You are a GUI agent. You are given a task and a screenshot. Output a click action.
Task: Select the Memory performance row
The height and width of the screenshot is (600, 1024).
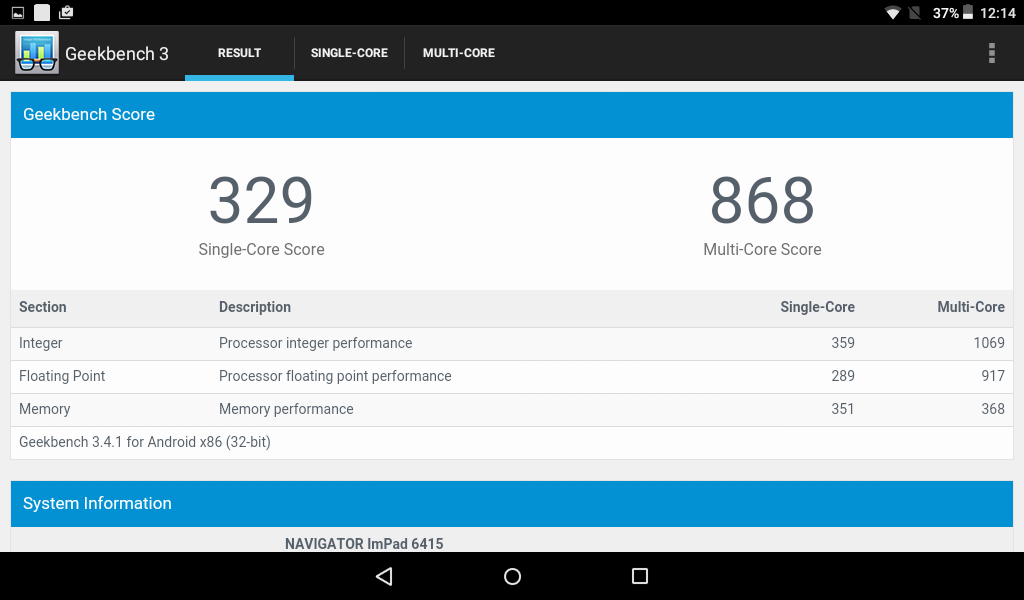tap(511, 409)
